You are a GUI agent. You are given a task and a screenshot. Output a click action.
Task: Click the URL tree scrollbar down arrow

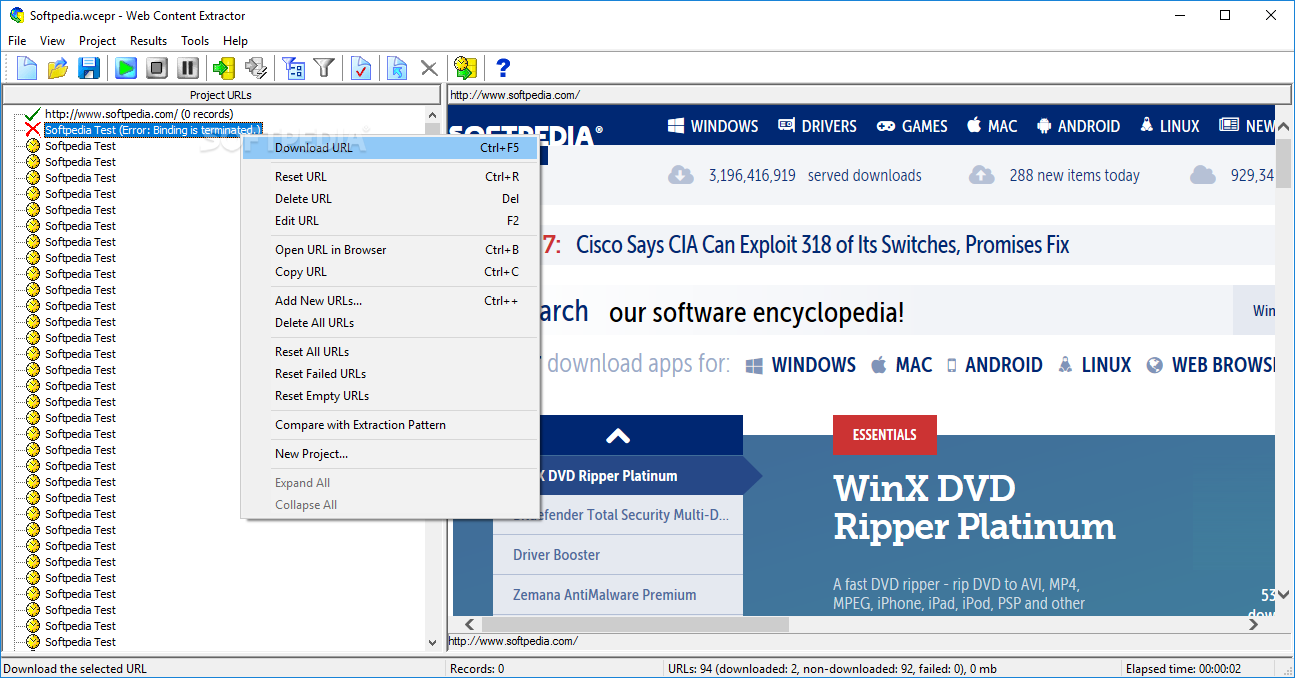432,642
